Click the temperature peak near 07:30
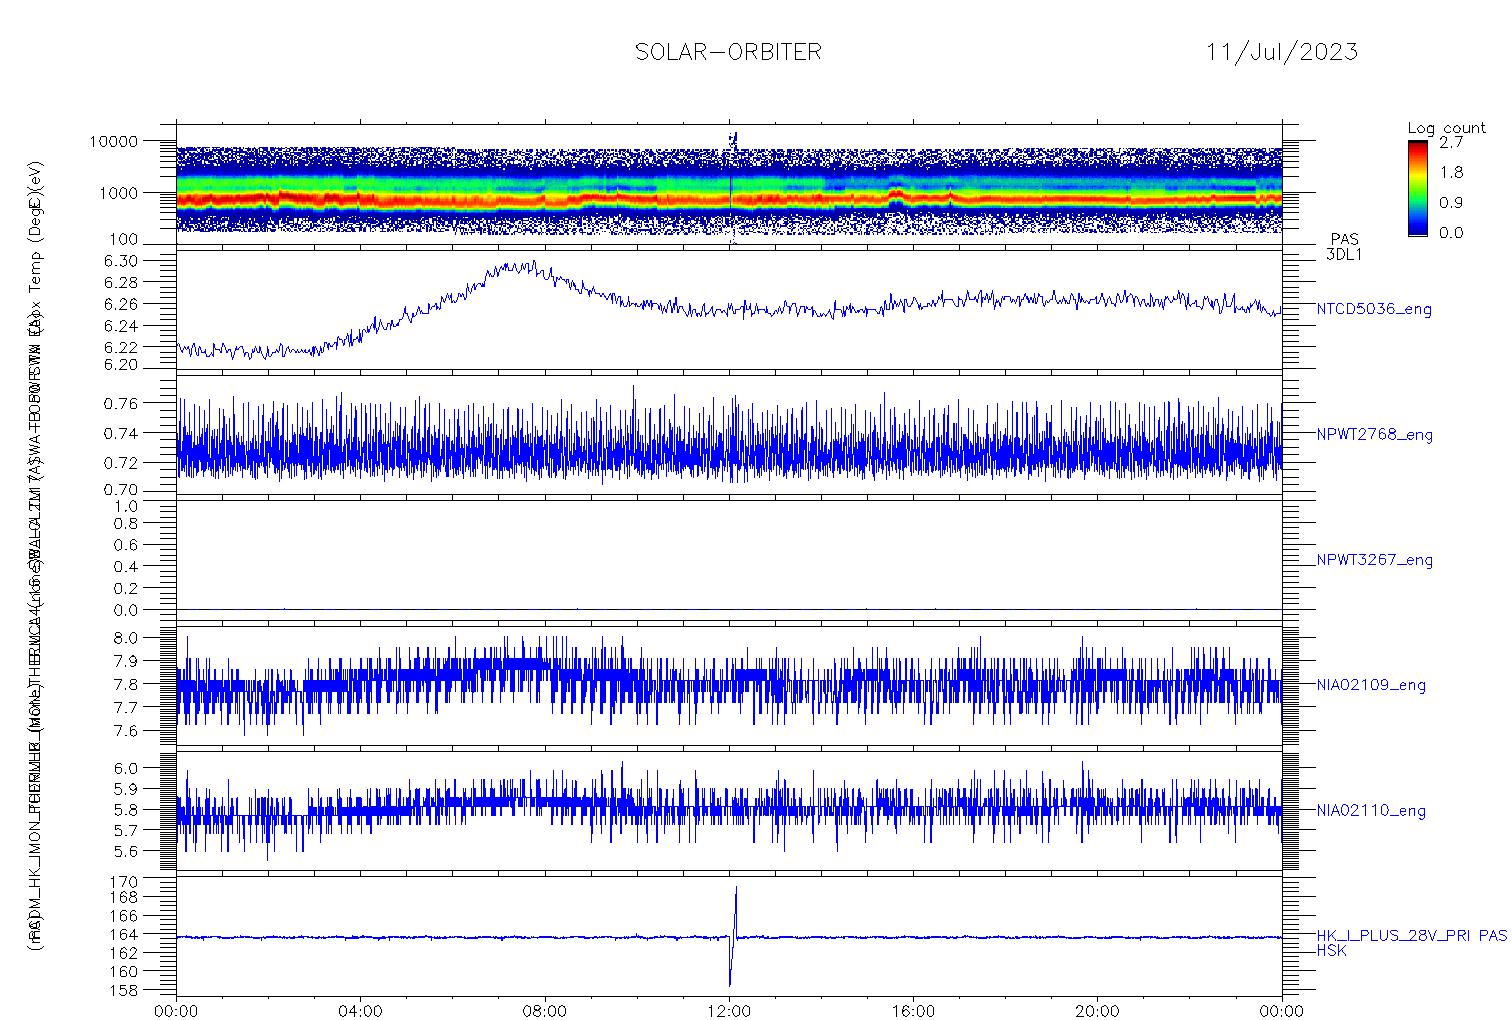This screenshot has width=1512, height=1020. click(x=520, y=266)
